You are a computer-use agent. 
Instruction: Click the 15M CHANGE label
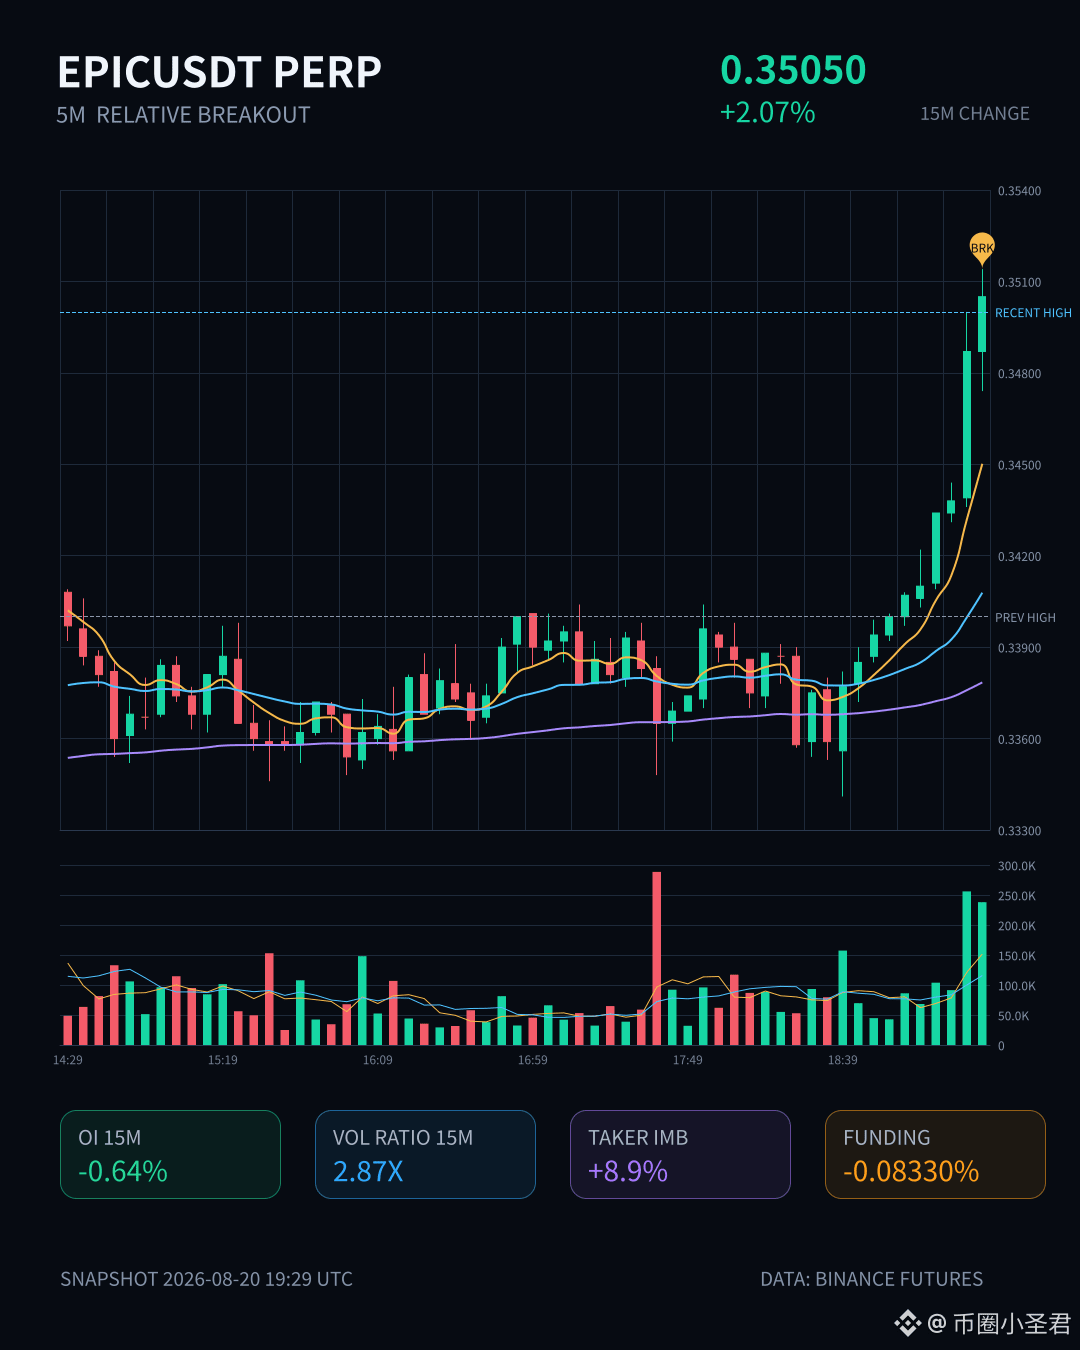pyautogui.click(x=974, y=114)
